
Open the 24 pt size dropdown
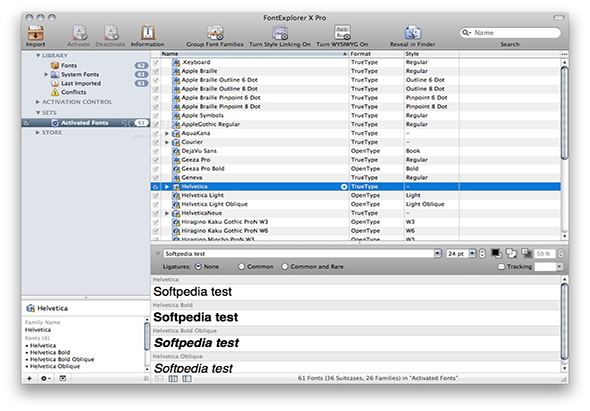pyautogui.click(x=473, y=253)
